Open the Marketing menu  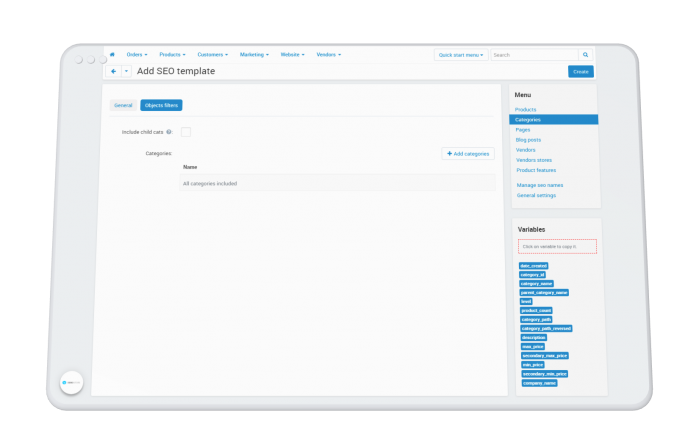click(x=254, y=54)
